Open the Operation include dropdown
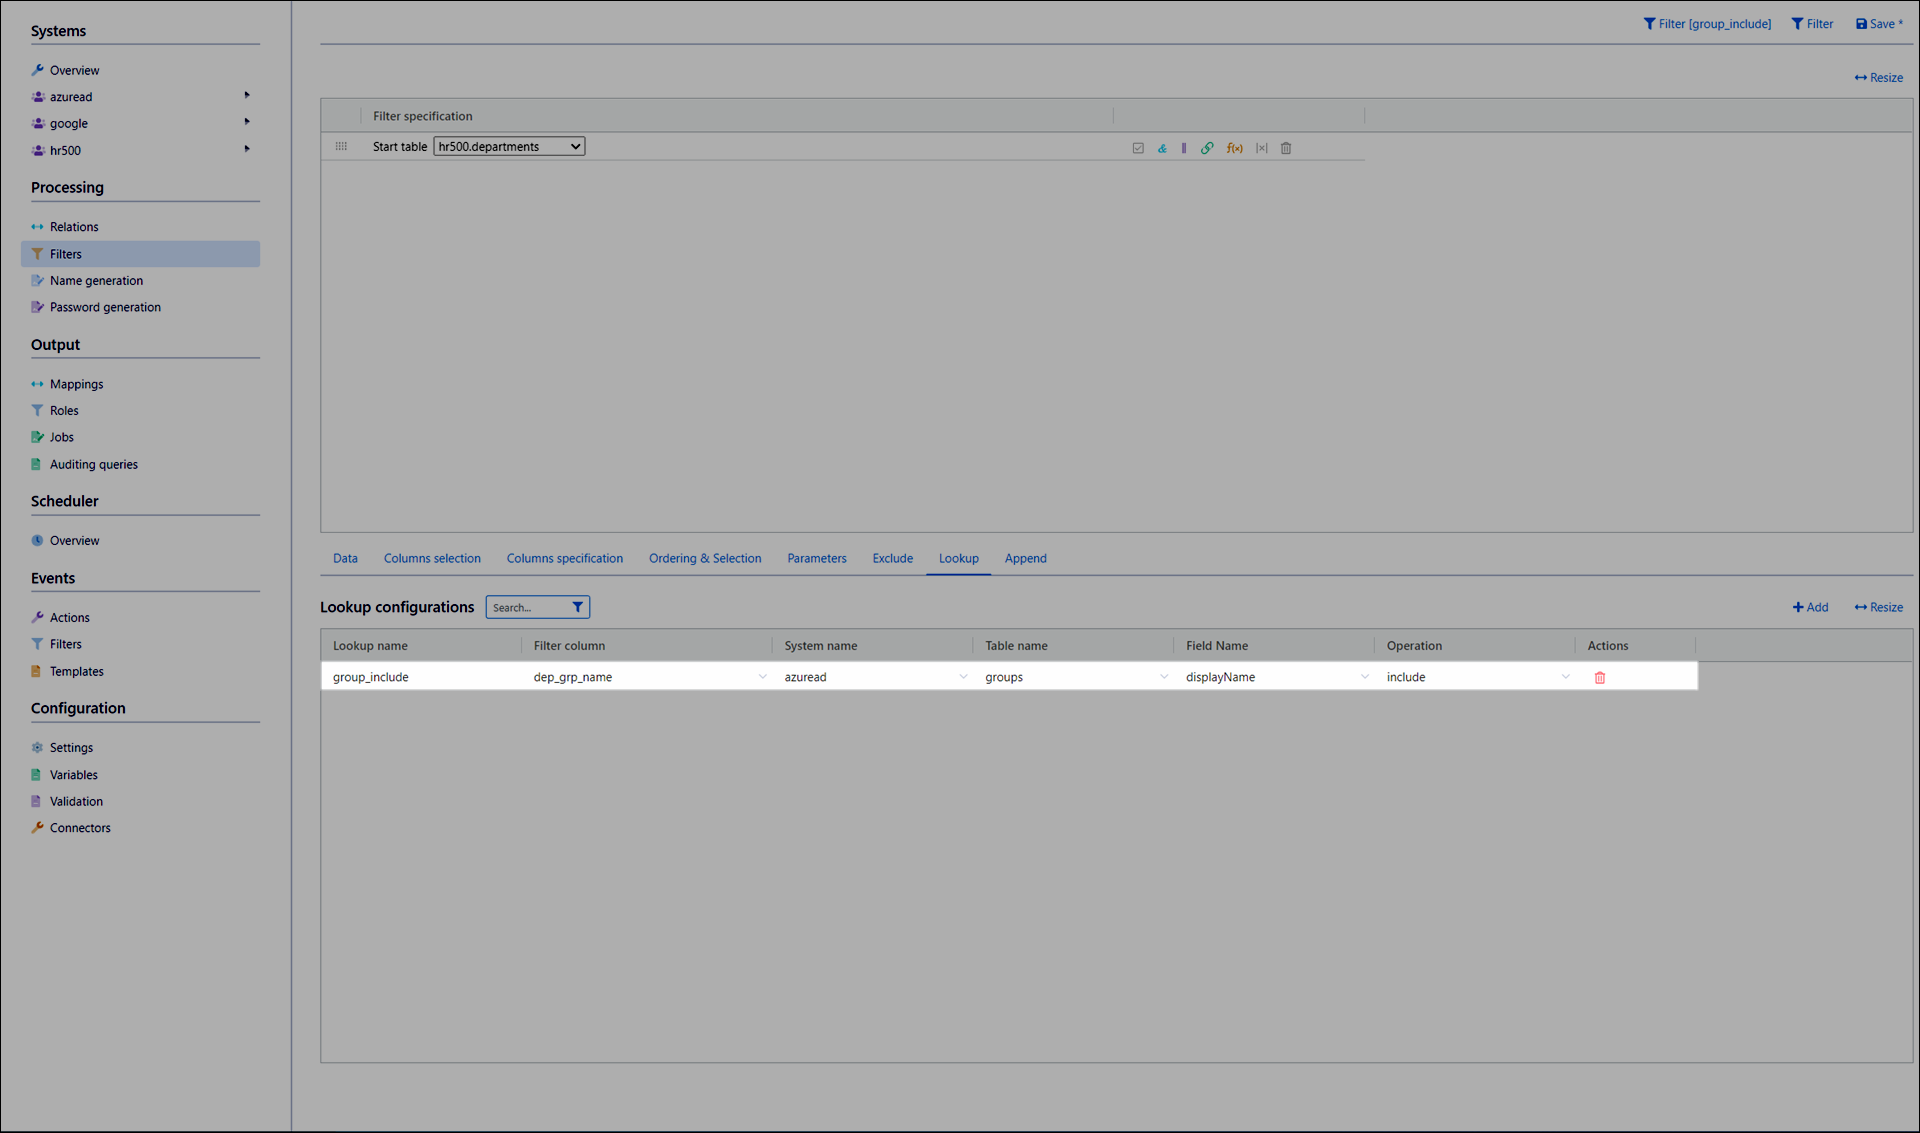Screen dimensions: 1920x1133 (1565, 677)
